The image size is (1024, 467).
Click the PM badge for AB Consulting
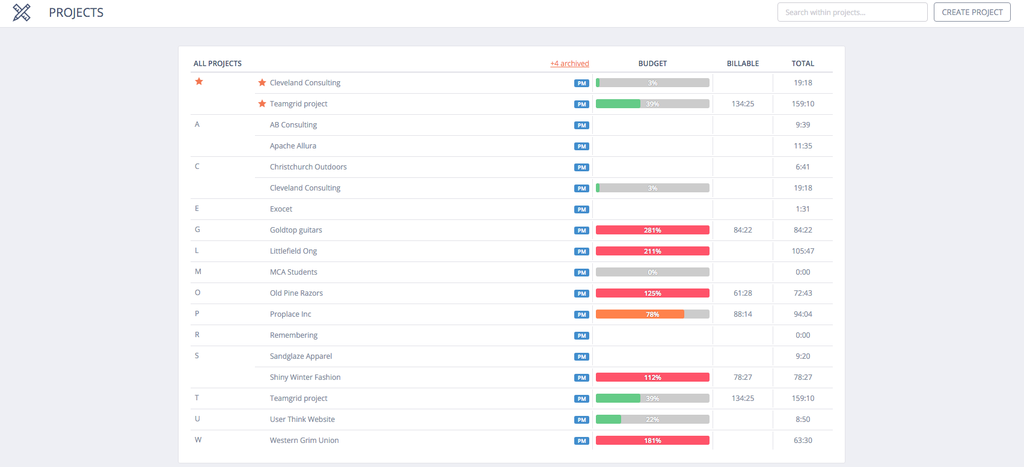pos(581,125)
